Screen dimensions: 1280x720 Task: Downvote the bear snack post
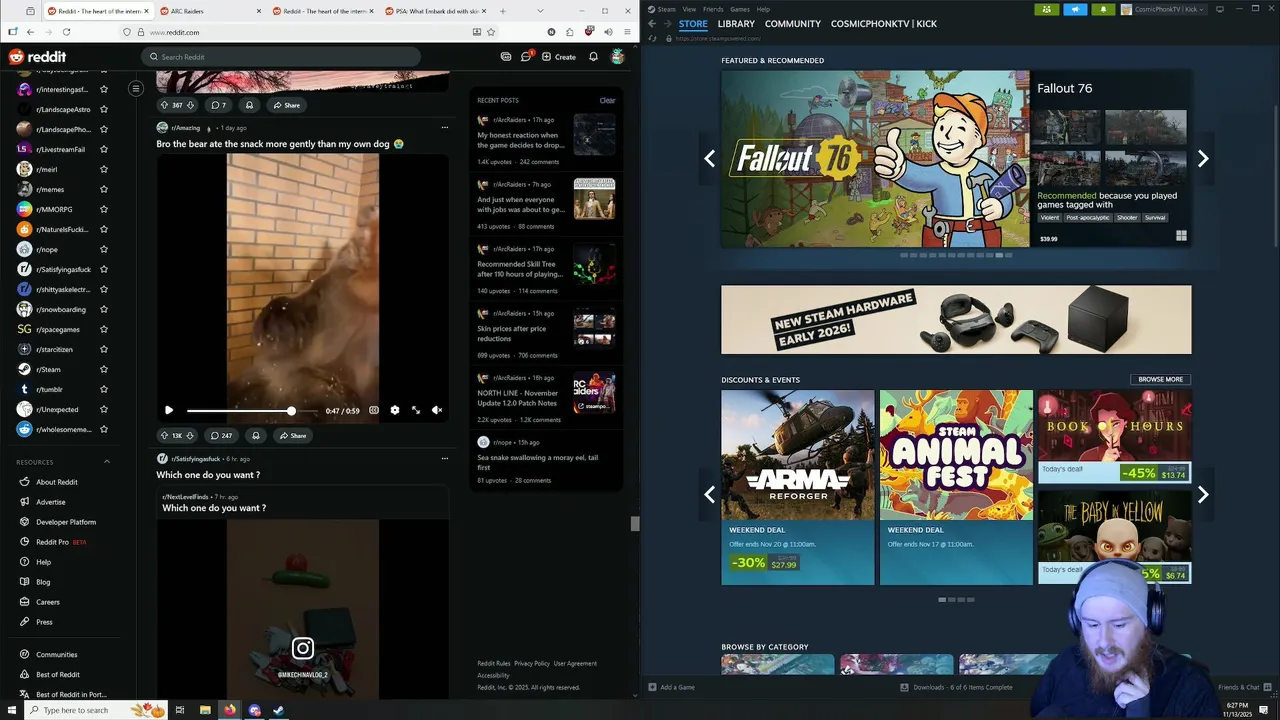(x=190, y=436)
